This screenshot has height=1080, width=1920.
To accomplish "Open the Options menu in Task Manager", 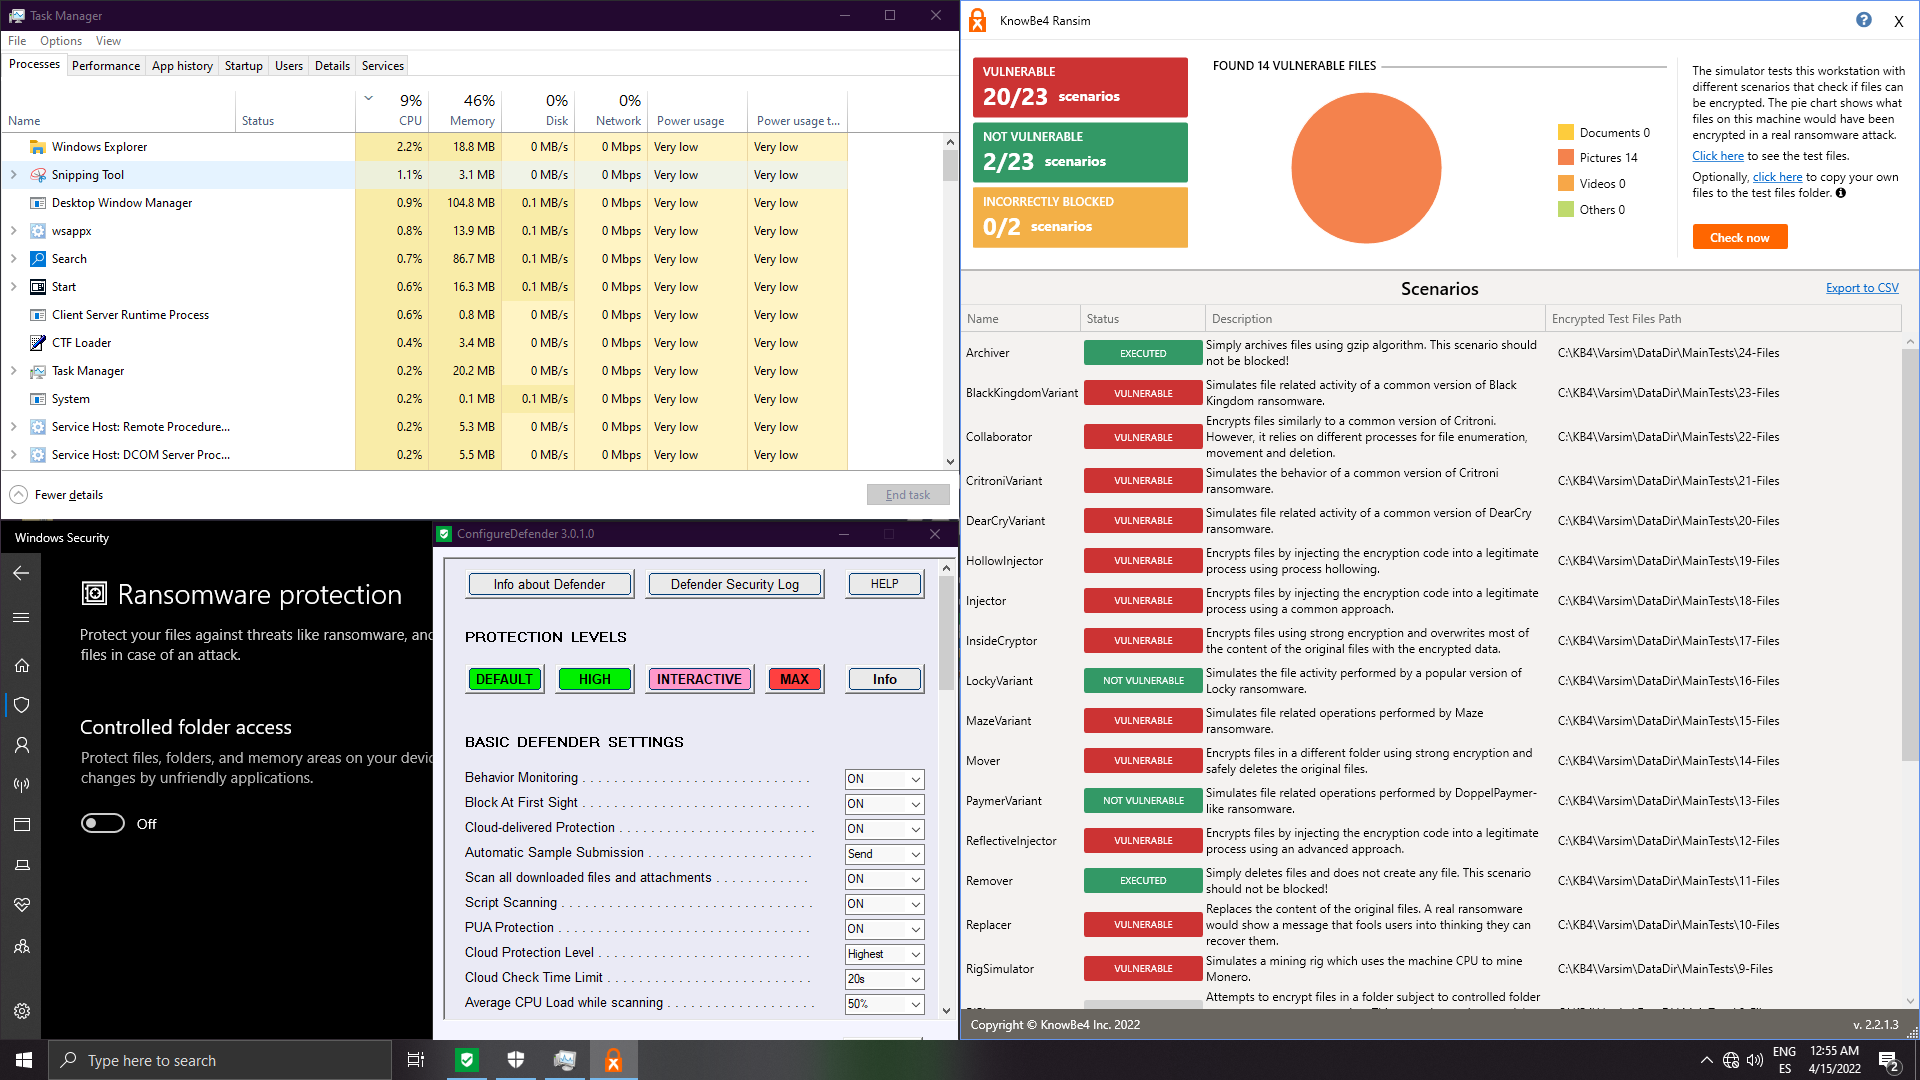I will pos(61,41).
